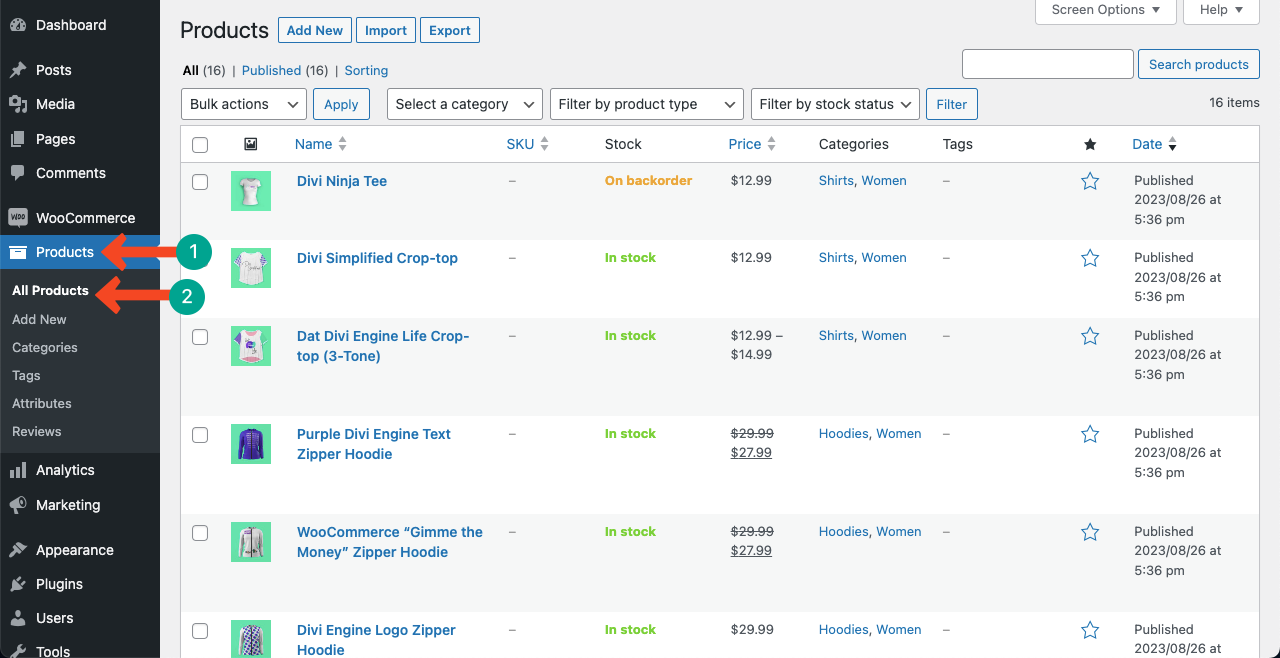Click the Export button
Image resolution: width=1280 pixels, height=658 pixels.
coord(450,30)
